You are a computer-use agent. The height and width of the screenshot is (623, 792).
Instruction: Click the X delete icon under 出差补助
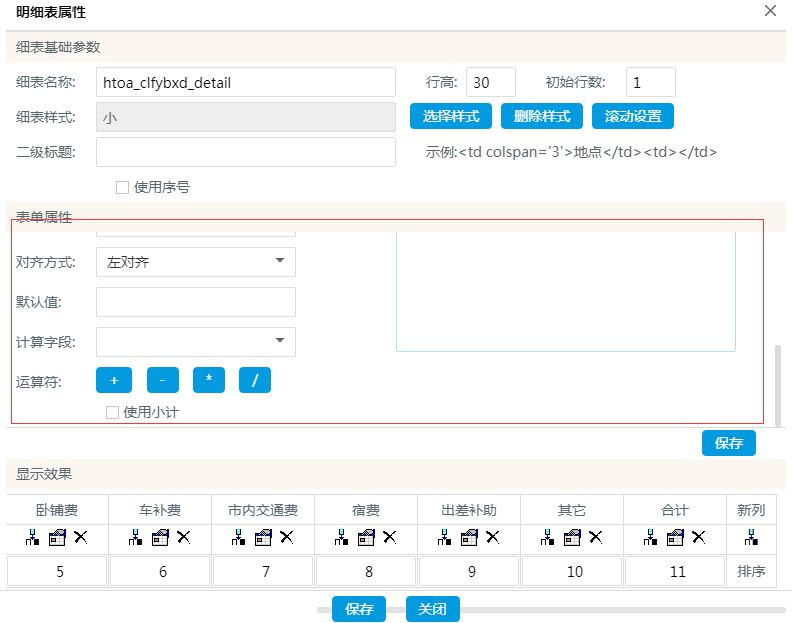pos(493,537)
